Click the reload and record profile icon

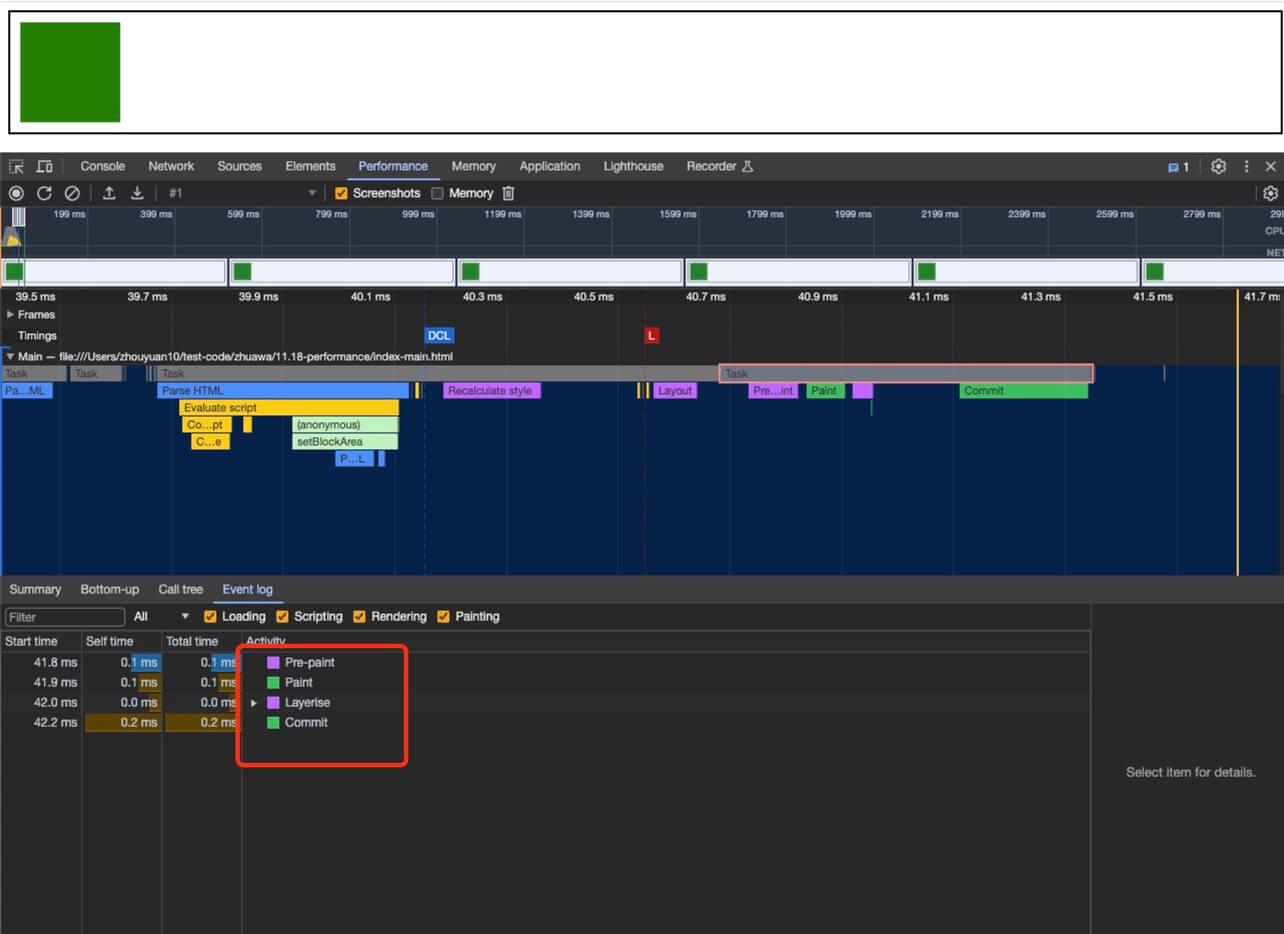[x=44, y=193]
